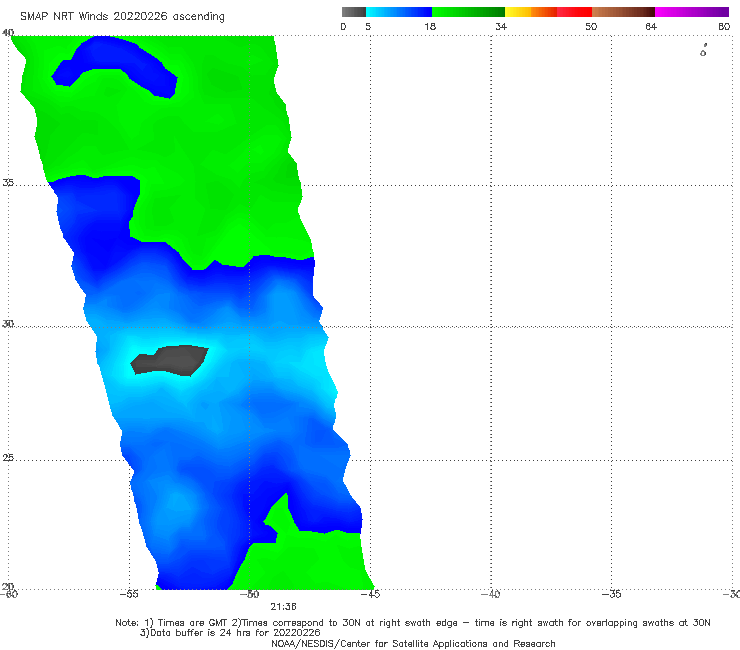Click the longitude label -50
The height and width of the screenshot is (650, 740).
pyautogui.click(x=249, y=594)
